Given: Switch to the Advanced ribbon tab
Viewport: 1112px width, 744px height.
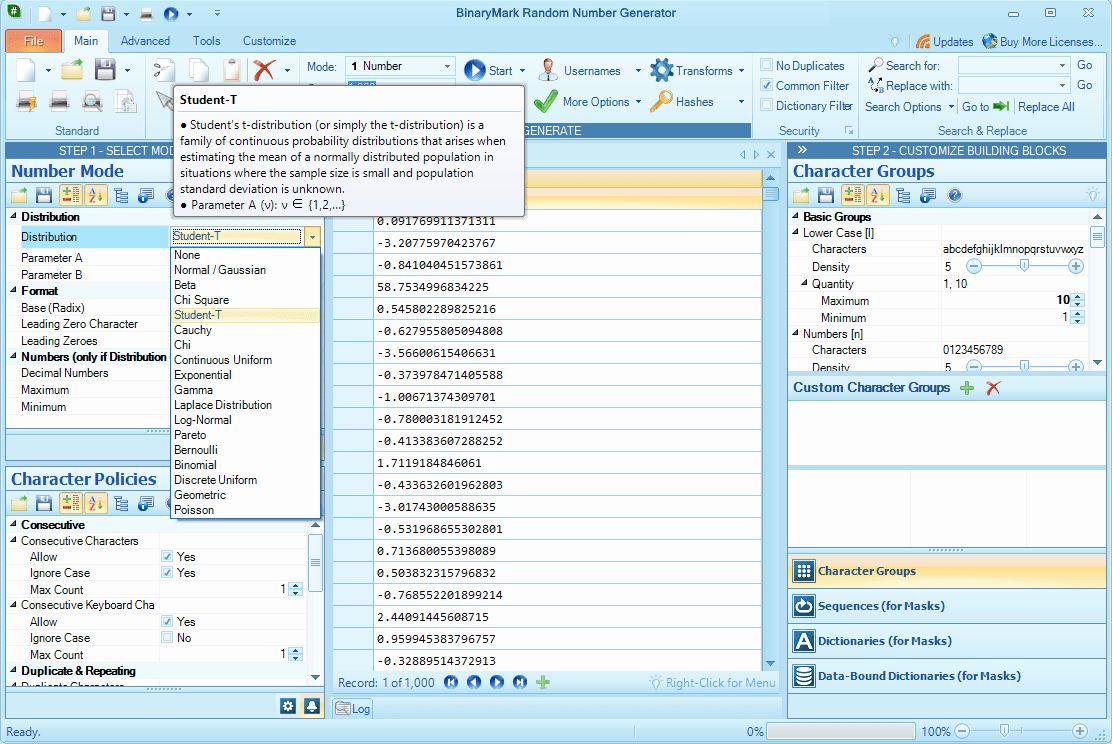Looking at the screenshot, I should click(x=145, y=41).
